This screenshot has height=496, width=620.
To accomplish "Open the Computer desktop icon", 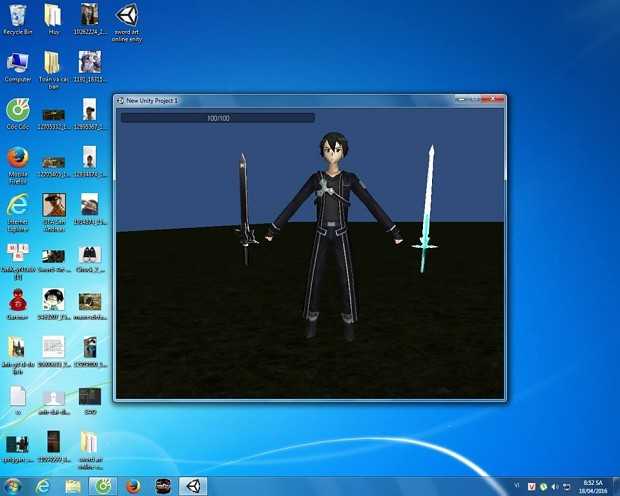I will pos(17,64).
